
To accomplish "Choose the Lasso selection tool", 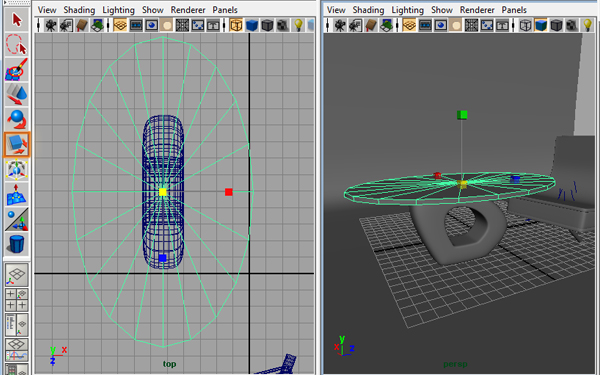I will pos(16,44).
